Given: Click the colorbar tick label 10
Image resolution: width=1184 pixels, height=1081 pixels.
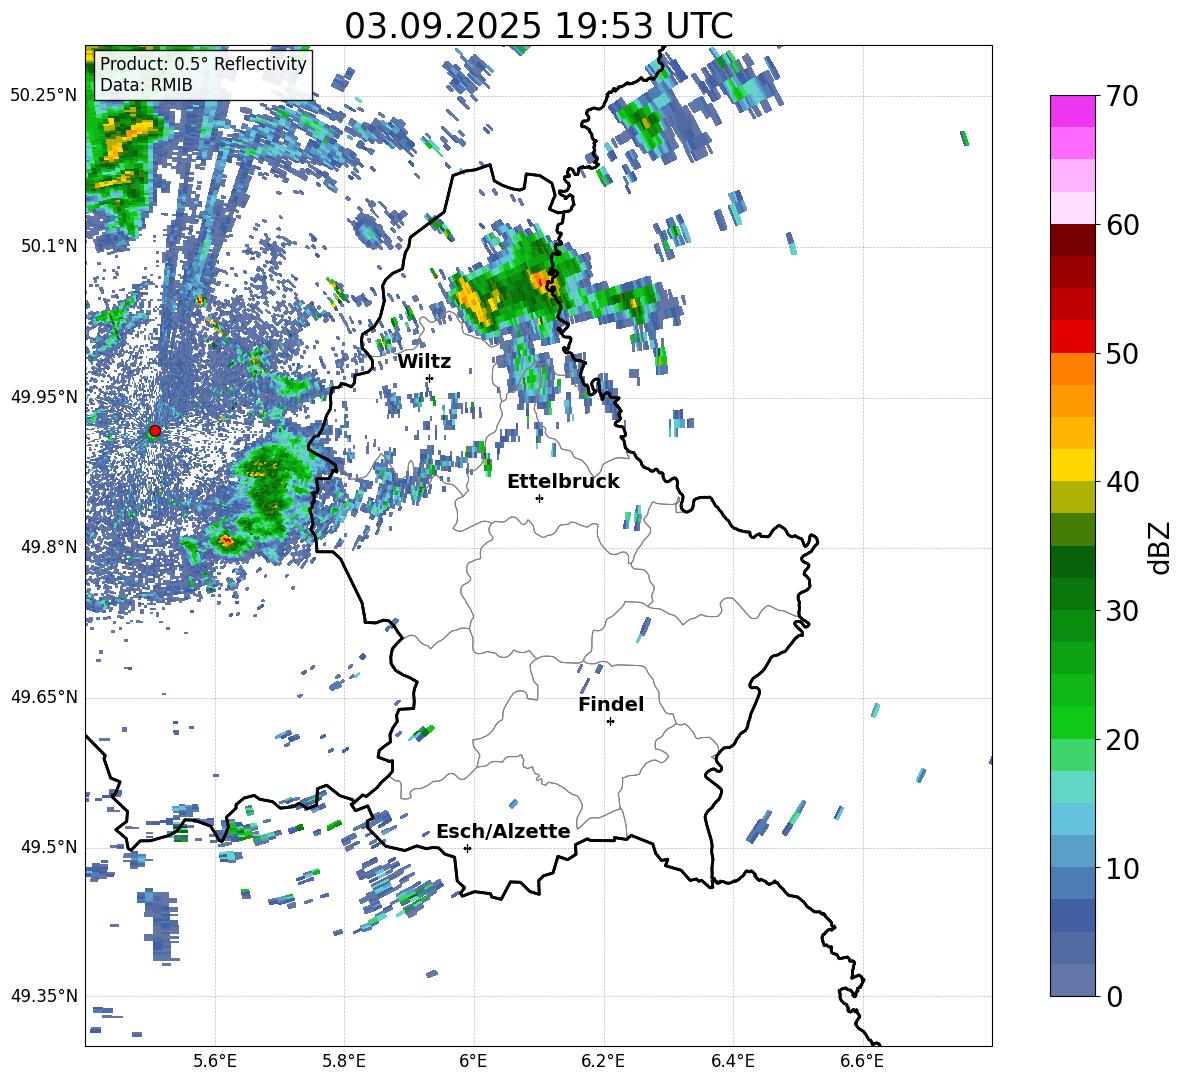Looking at the screenshot, I should [1122, 868].
